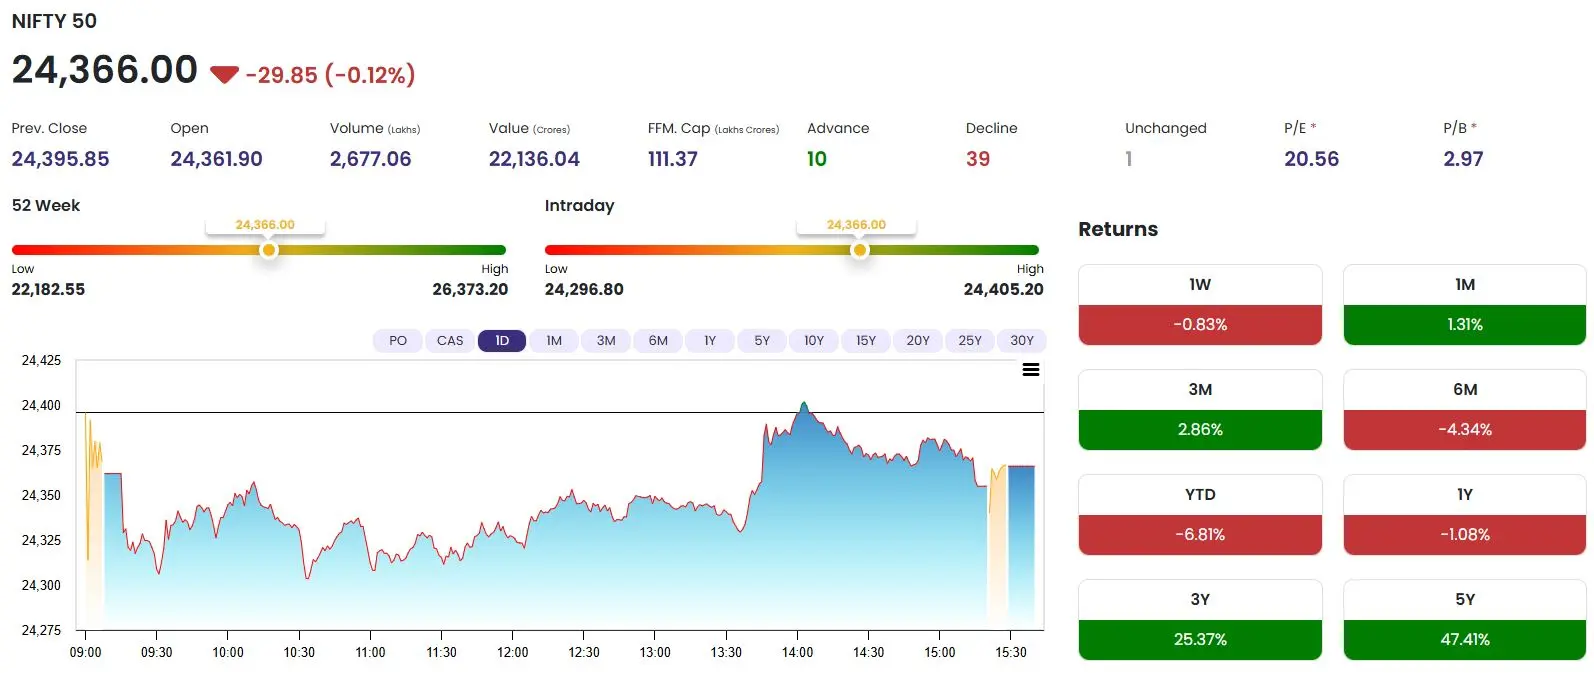Open the 5Y returns card in Returns
Screen dimensions: 1594x673
(x=1465, y=620)
